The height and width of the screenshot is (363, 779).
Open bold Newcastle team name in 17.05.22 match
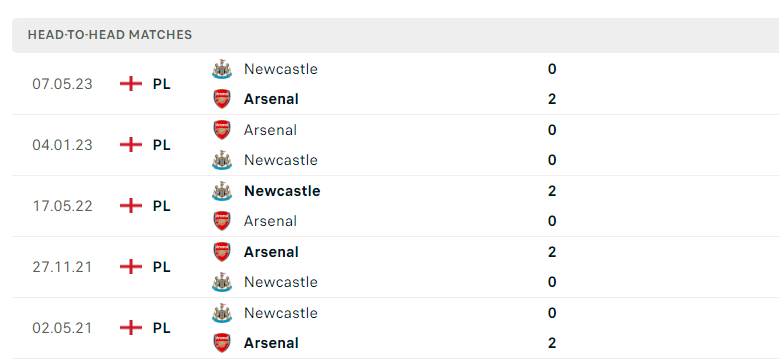282,191
